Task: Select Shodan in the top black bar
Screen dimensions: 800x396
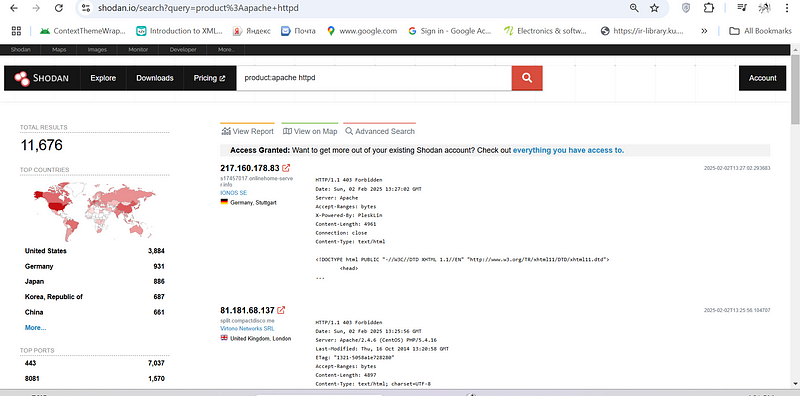Action: pyautogui.click(x=20, y=50)
